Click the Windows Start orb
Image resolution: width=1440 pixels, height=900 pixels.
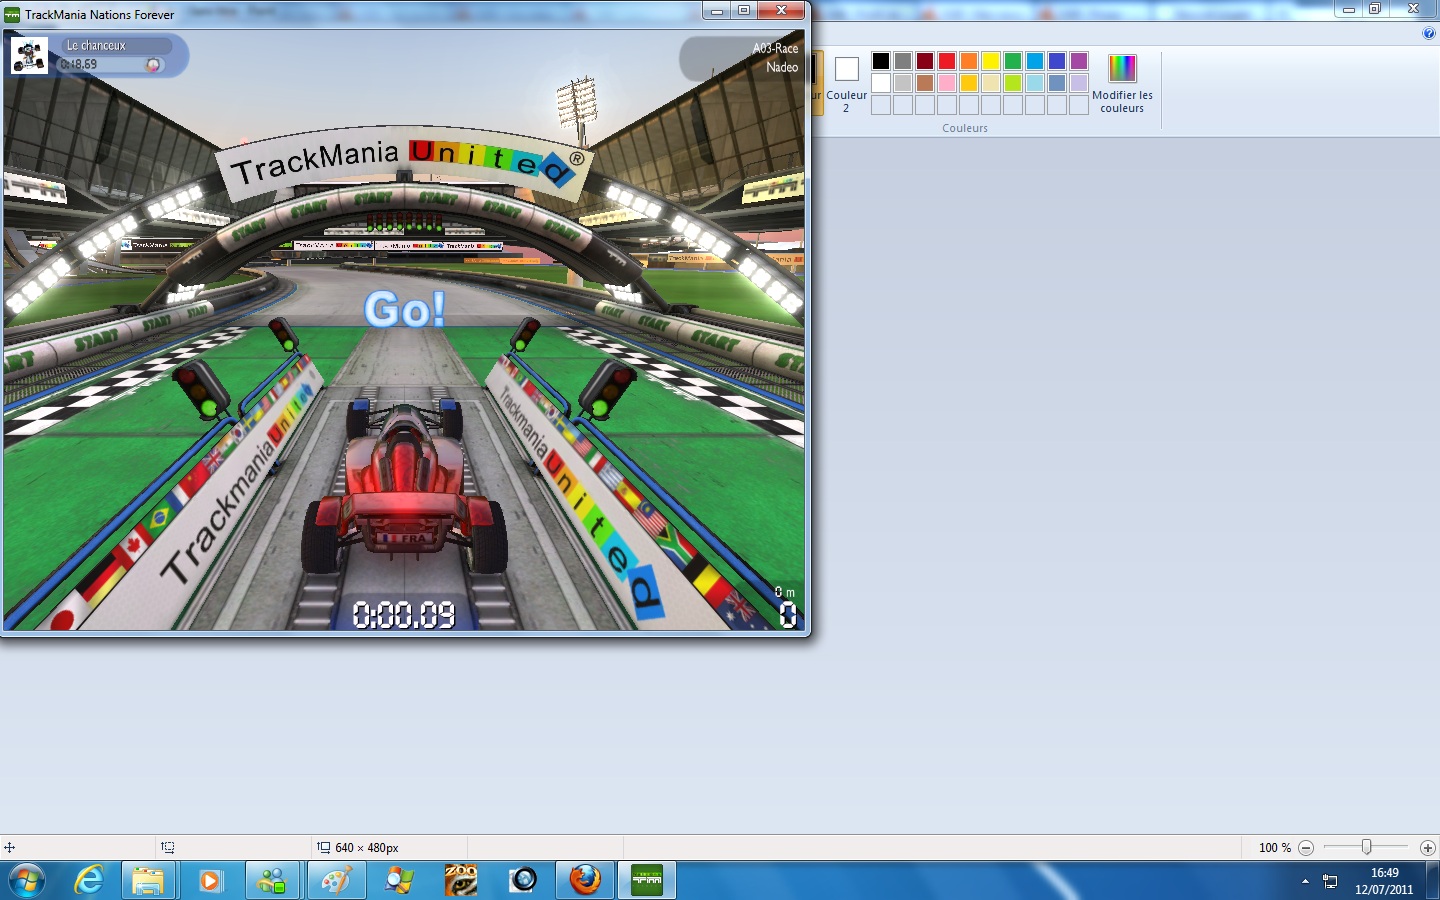click(26, 880)
